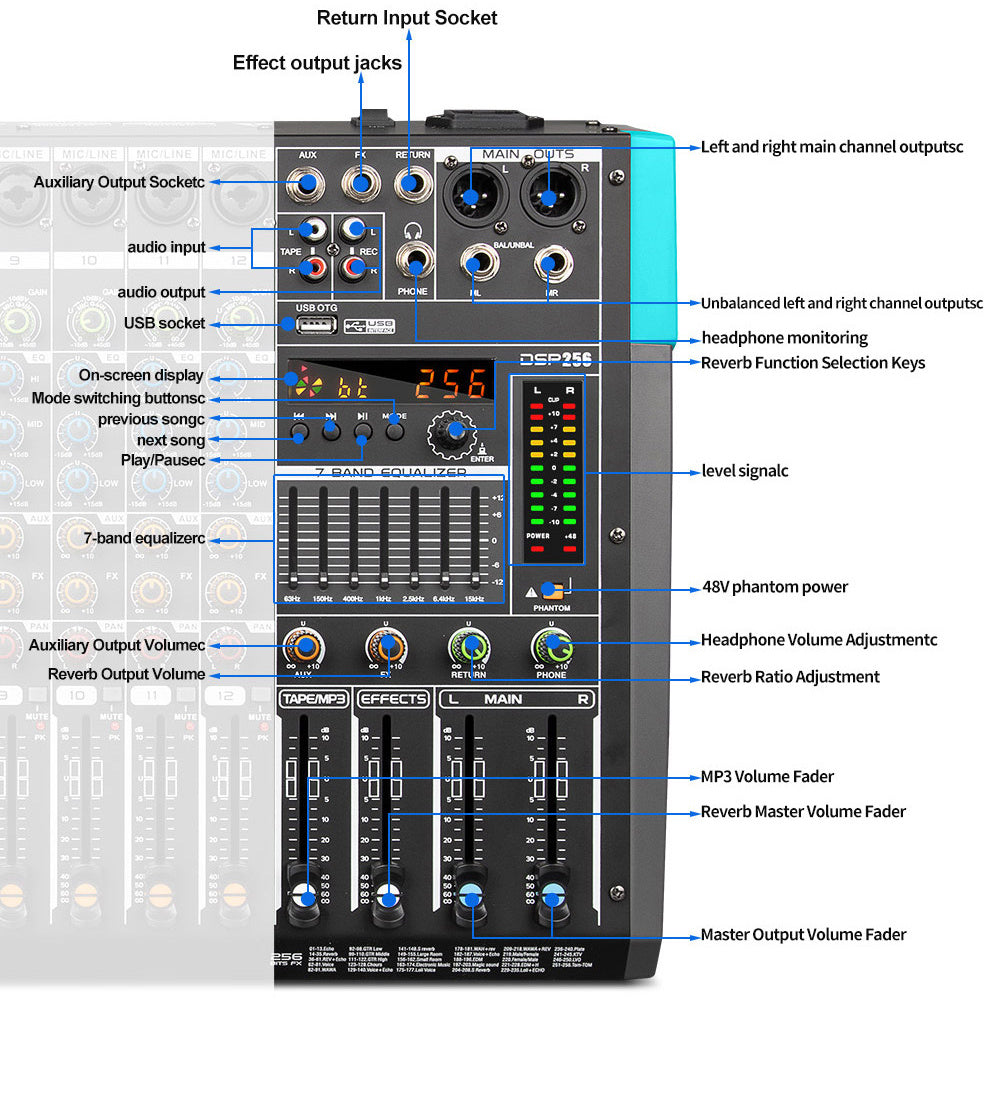Toggle the Play/Pause button

pyautogui.click(x=362, y=431)
